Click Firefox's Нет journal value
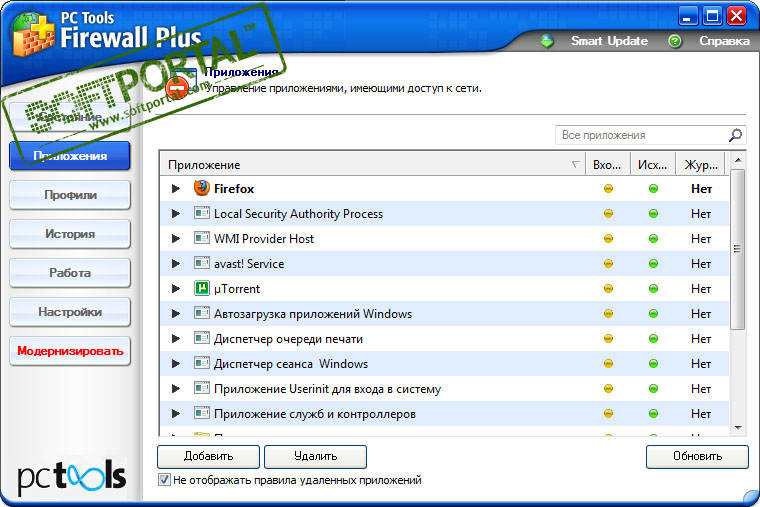Viewport: 760px width, 507px height. coord(701,189)
